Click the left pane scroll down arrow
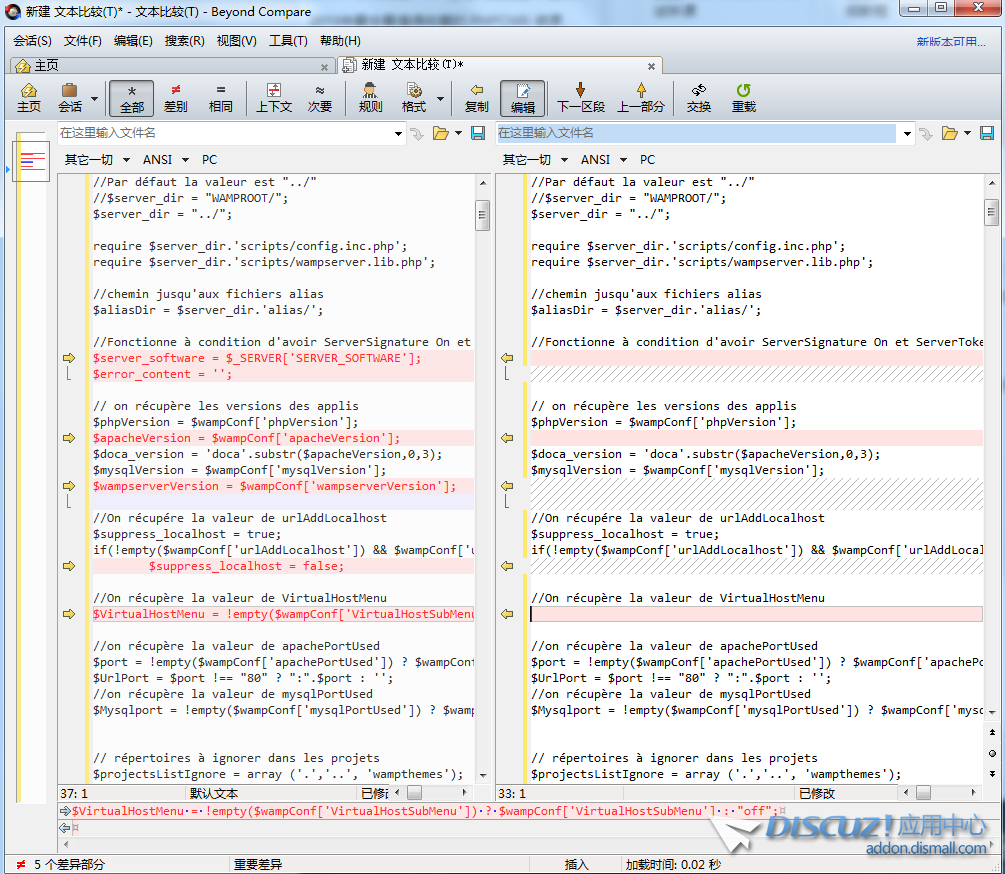This screenshot has width=1005, height=874. pos(483,775)
